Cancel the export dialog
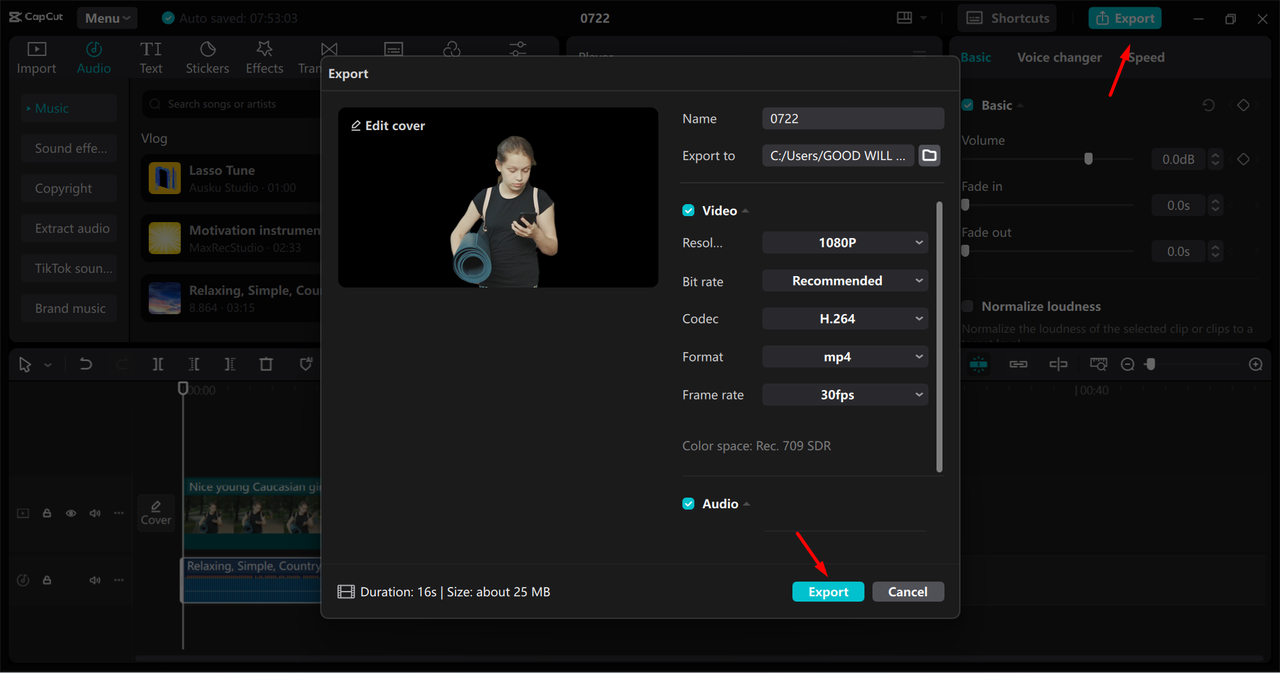 tap(908, 592)
